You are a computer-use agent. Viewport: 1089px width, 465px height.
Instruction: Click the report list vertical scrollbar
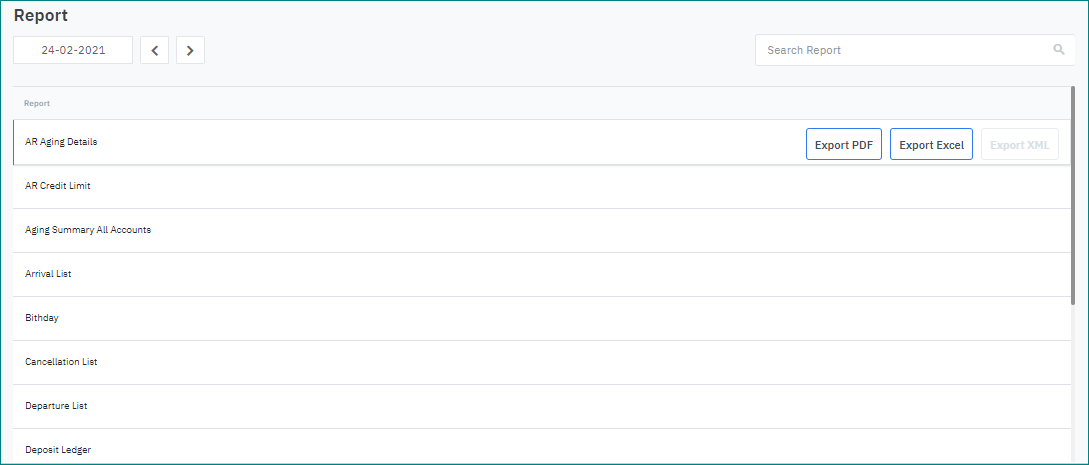click(1072, 200)
